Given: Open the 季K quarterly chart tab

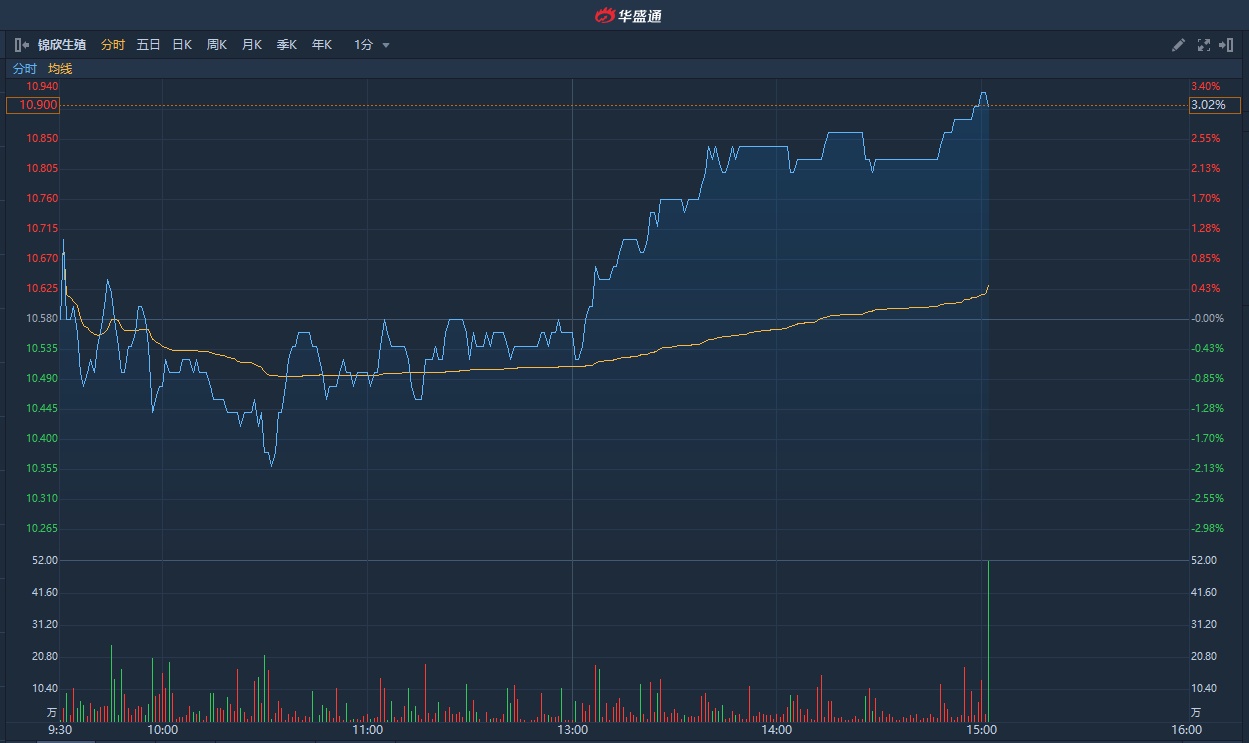Looking at the screenshot, I should coord(286,45).
